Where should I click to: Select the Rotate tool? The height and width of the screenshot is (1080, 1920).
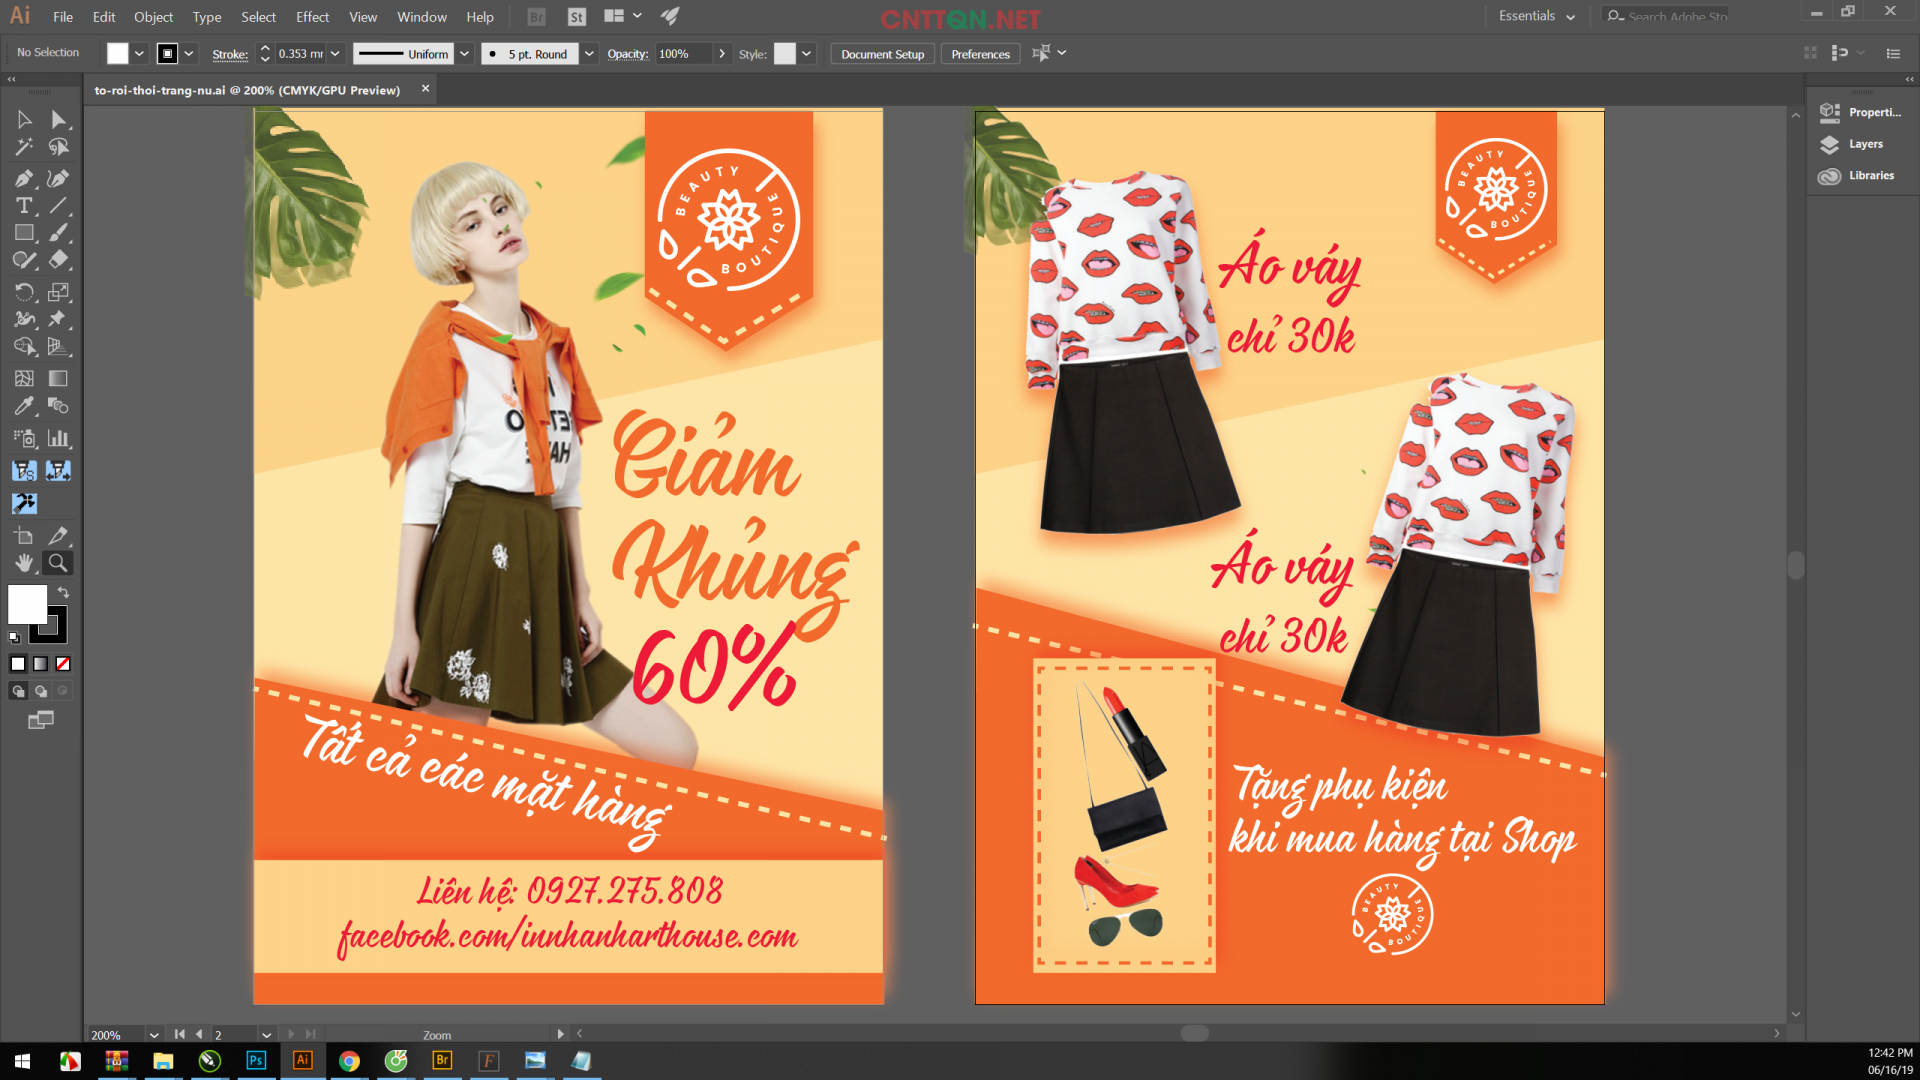[24, 292]
